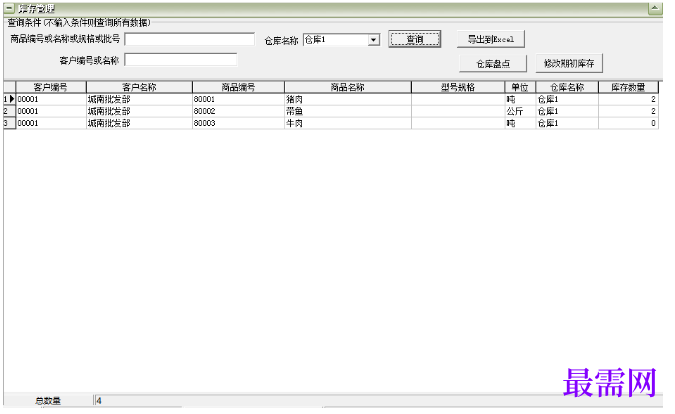The height and width of the screenshot is (414, 675).
Task: Click the 仓库盘点 button
Action: (x=493, y=64)
